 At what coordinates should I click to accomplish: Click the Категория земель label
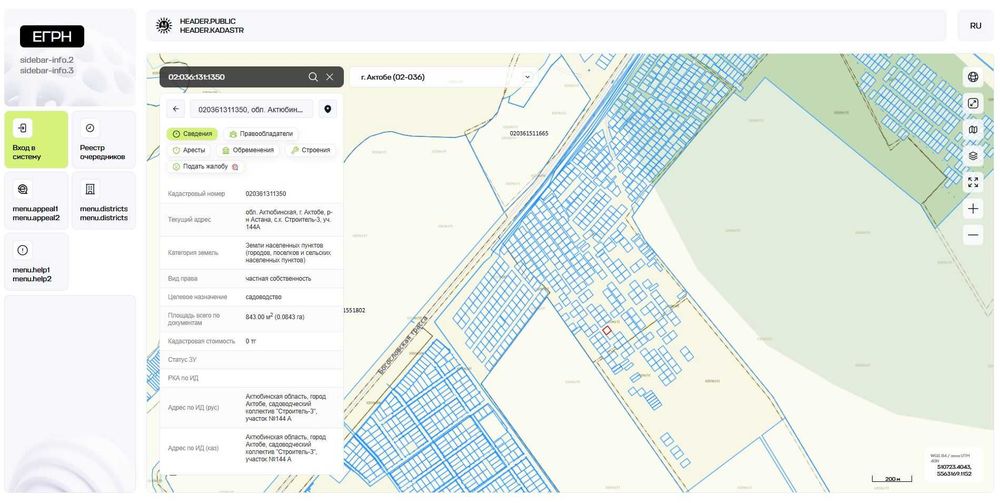pyautogui.click(x=193, y=253)
